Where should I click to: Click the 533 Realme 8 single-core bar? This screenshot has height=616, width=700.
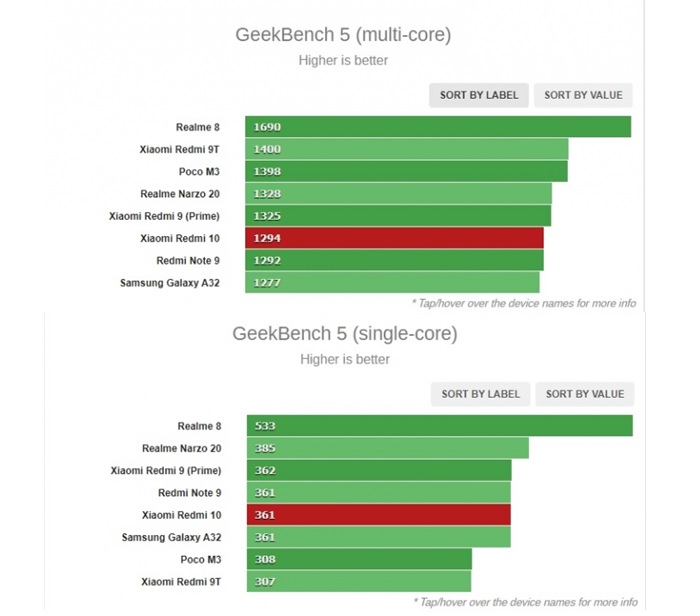[440, 426]
